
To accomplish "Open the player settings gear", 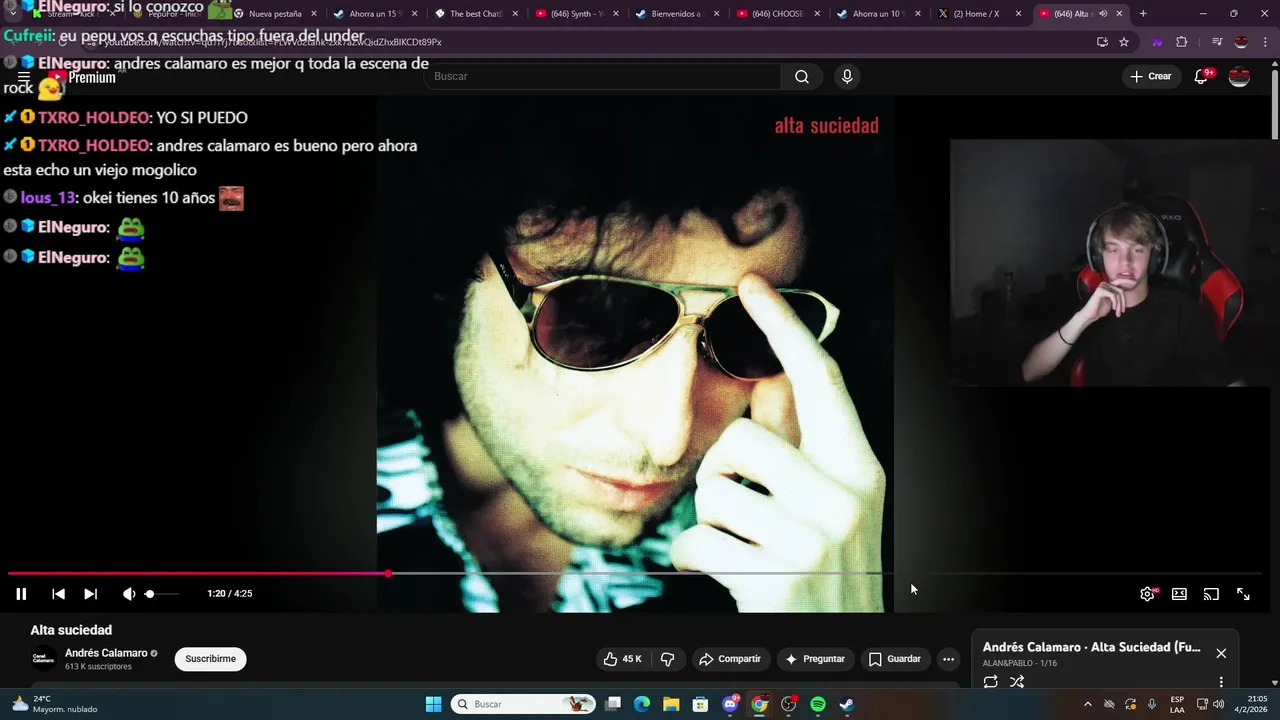I will (1147, 594).
